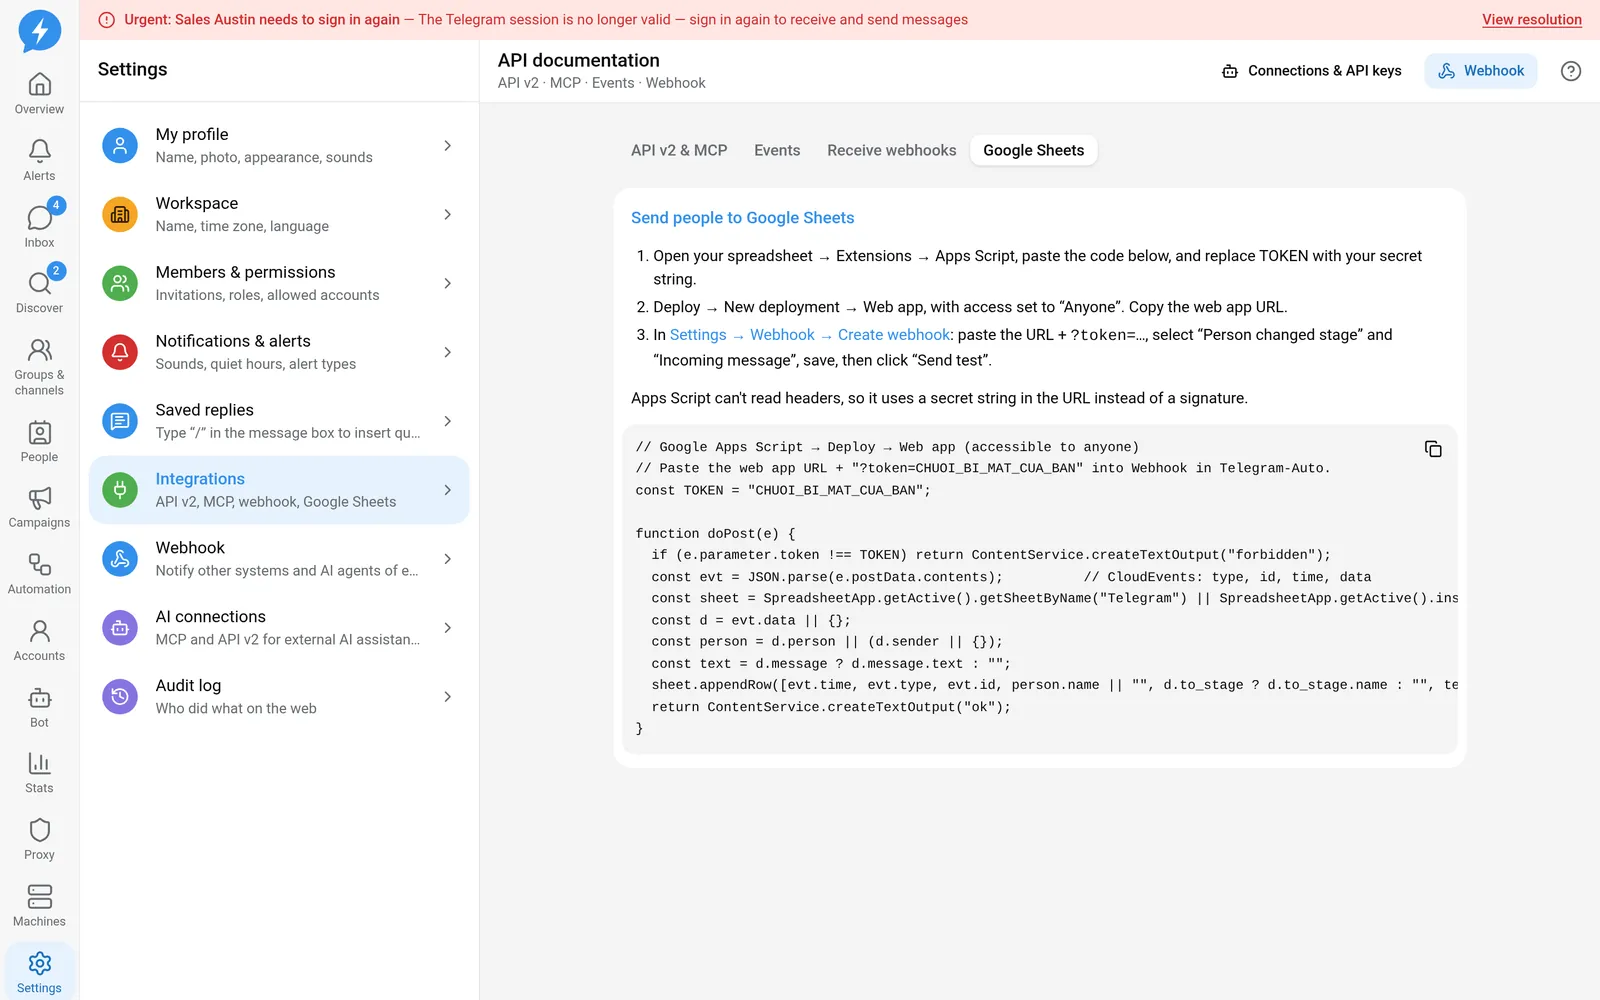Screen dimensions: 1600x1000
Task: Open the Discover search icon
Action: pos(39,293)
